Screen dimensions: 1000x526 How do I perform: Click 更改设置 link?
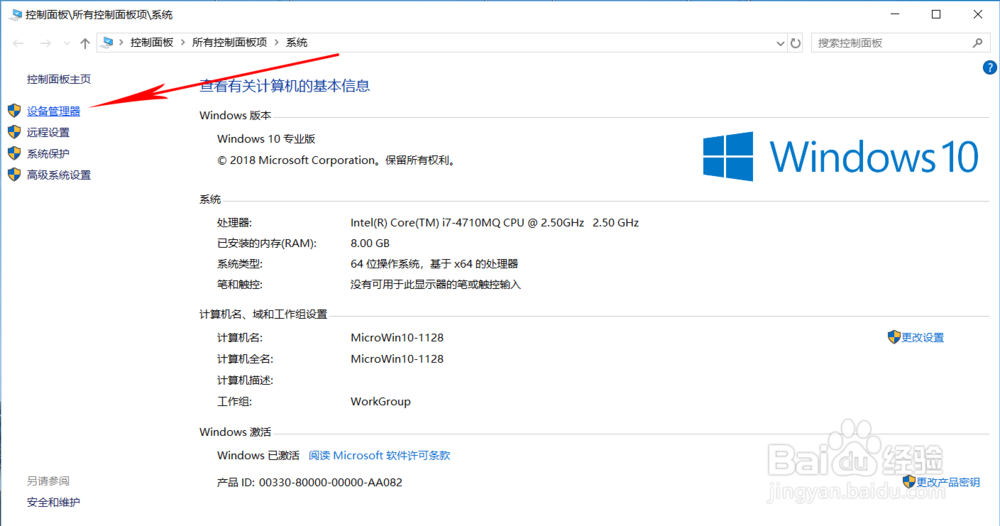[x=922, y=337]
